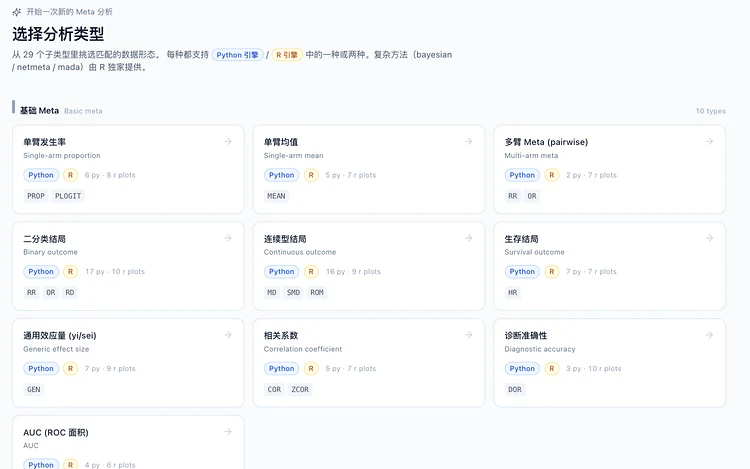Click the PROP tag

(x=36, y=196)
